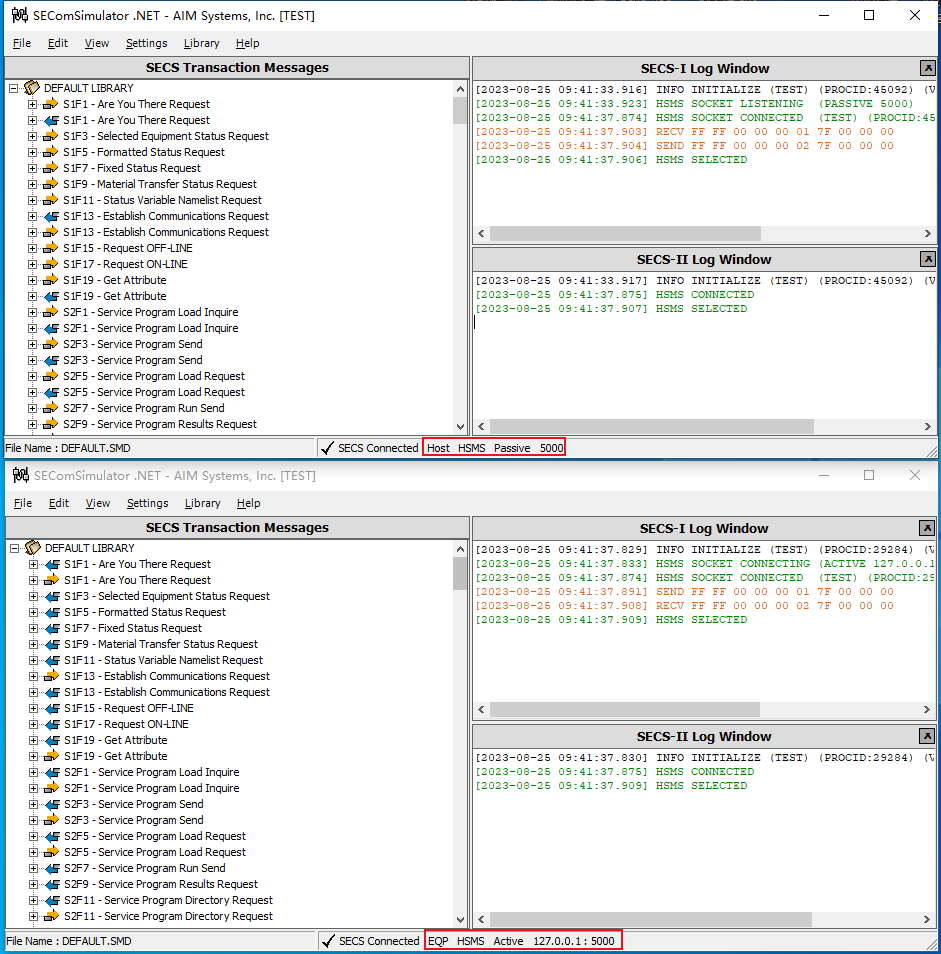Click the S1F17 arrow icon in EQP window
This screenshot has width=941, height=954.
pos(52,724)
